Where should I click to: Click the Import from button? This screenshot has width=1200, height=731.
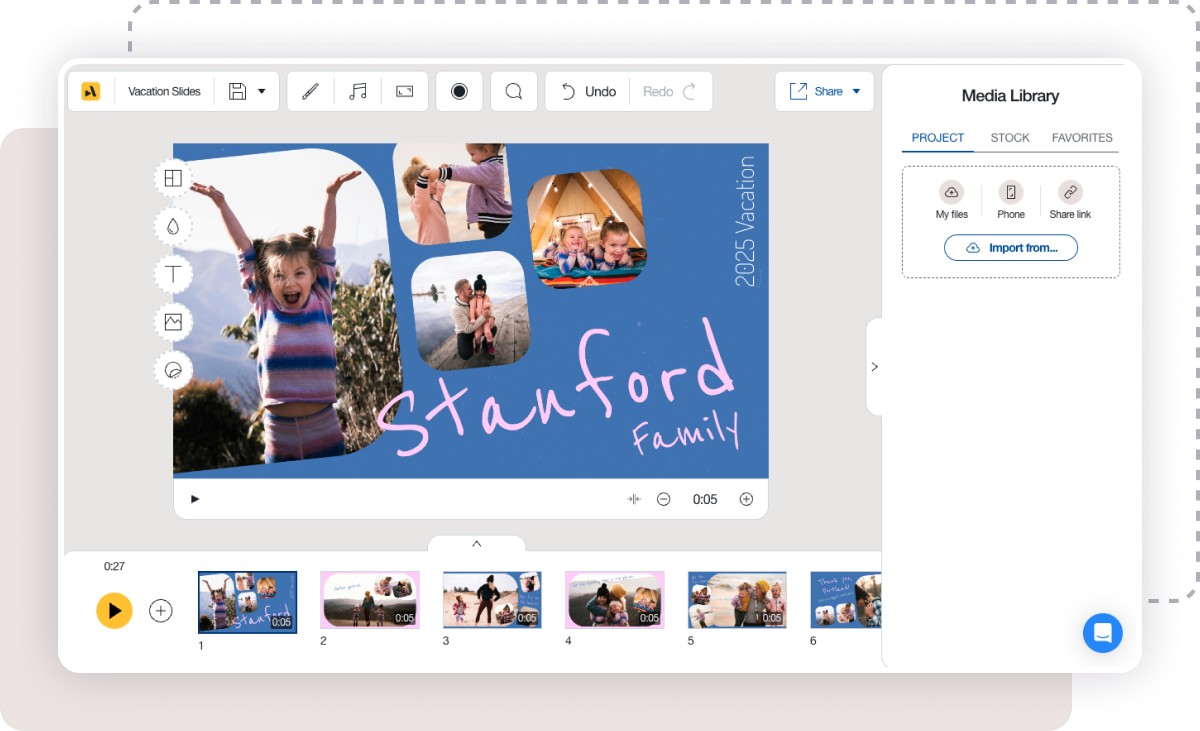pyautogui.click(x=1011, y=247)
